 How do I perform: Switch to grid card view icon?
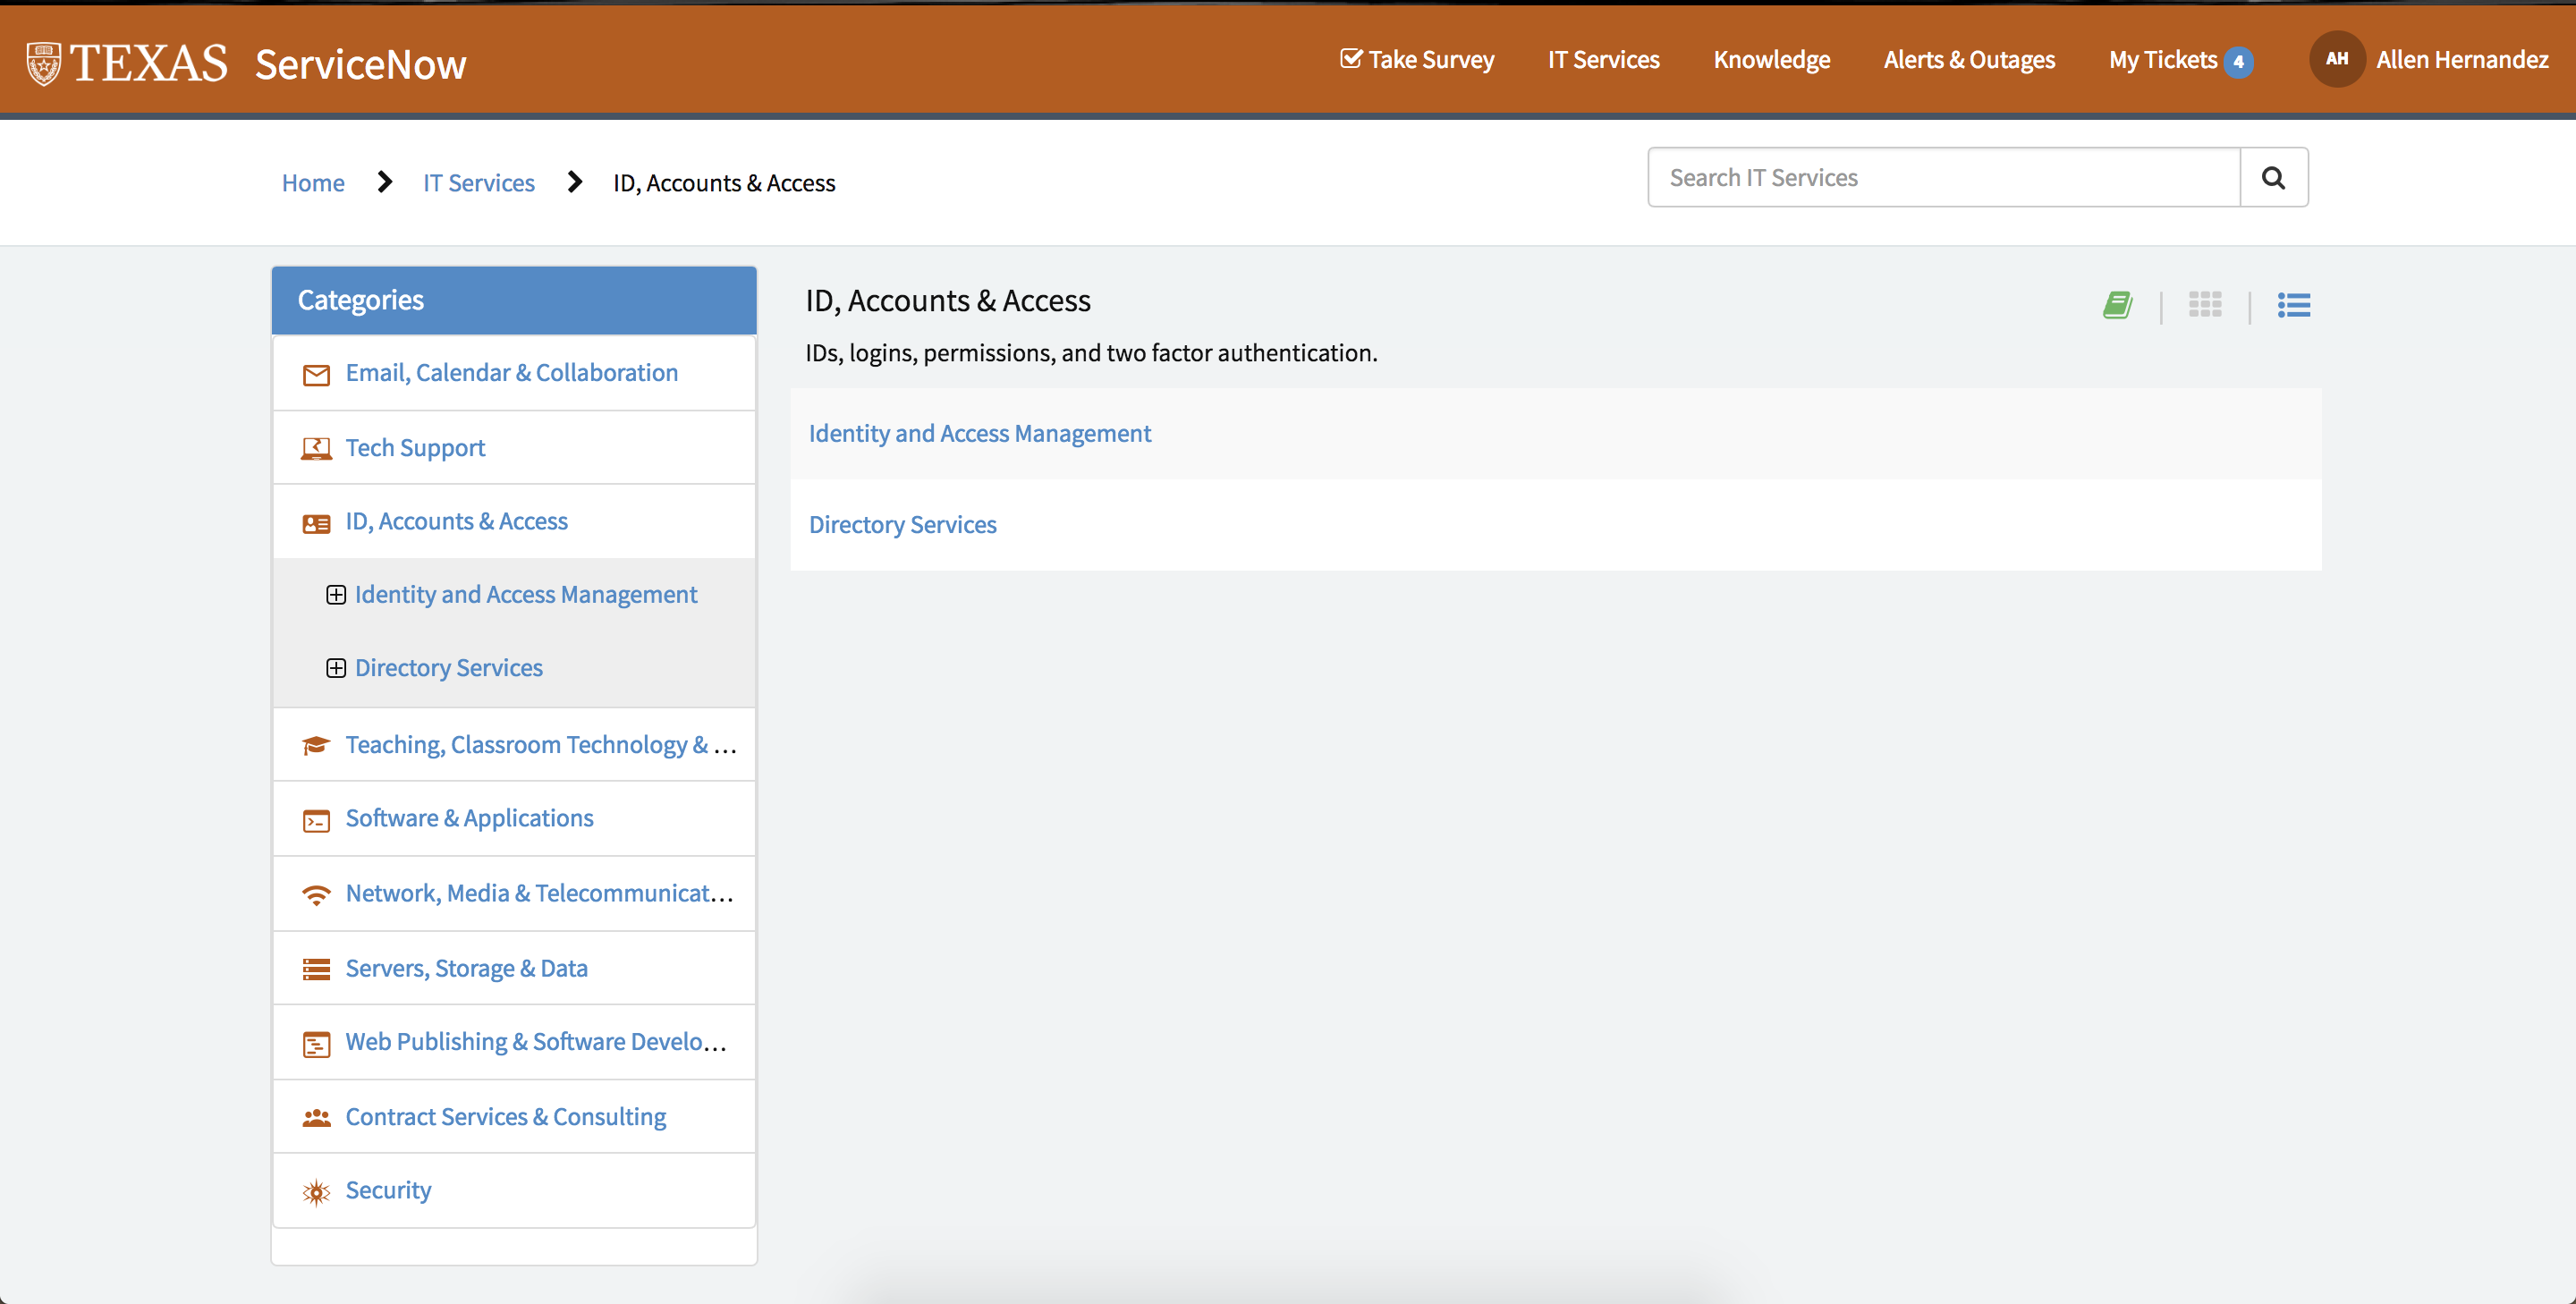coord(2204,305)
